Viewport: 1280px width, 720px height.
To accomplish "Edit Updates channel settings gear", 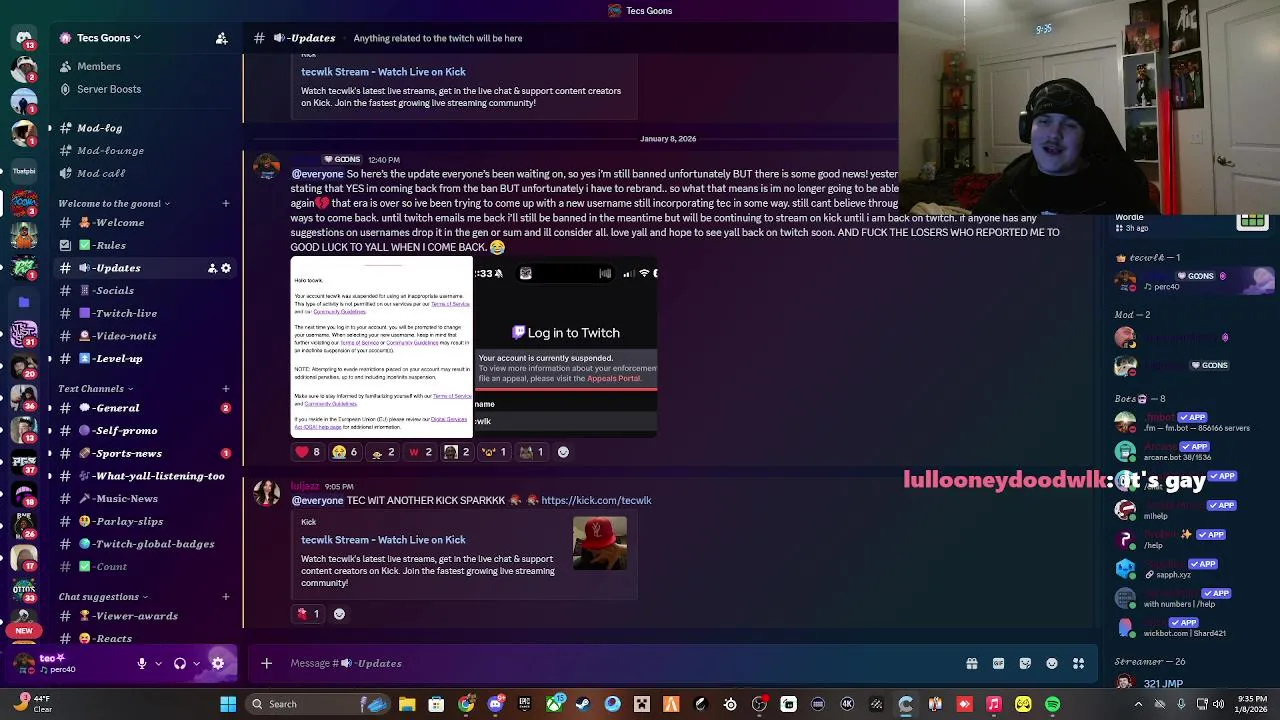I will click(x=226, y=268).
